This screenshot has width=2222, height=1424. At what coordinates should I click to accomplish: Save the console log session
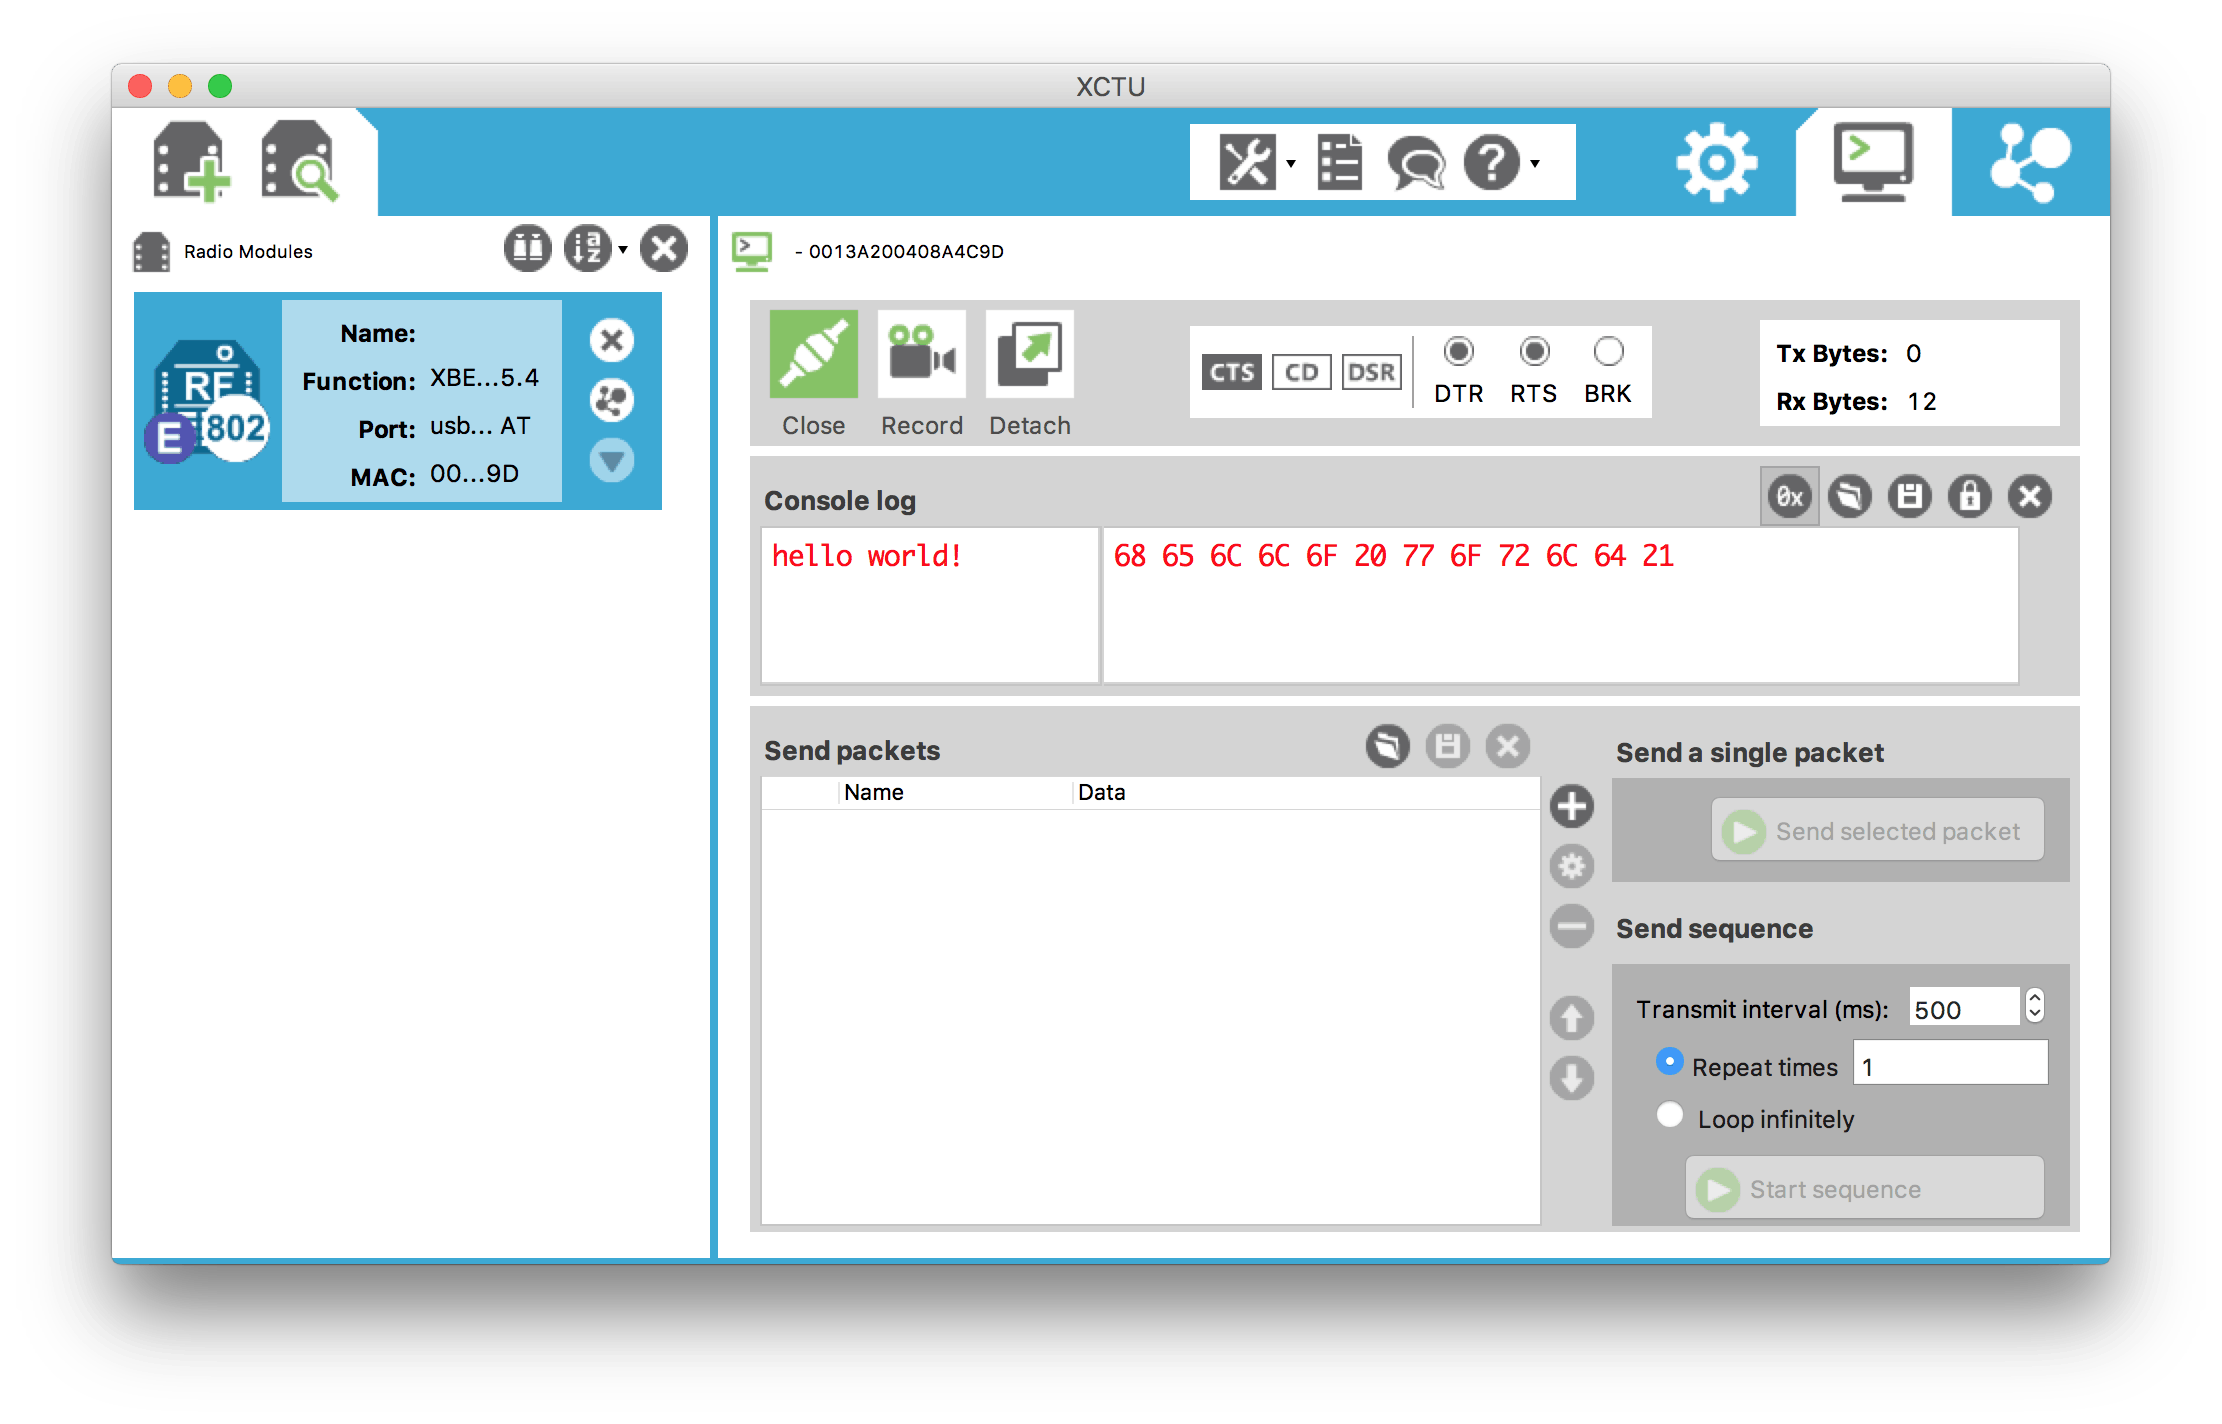[x=1910, y=496]
